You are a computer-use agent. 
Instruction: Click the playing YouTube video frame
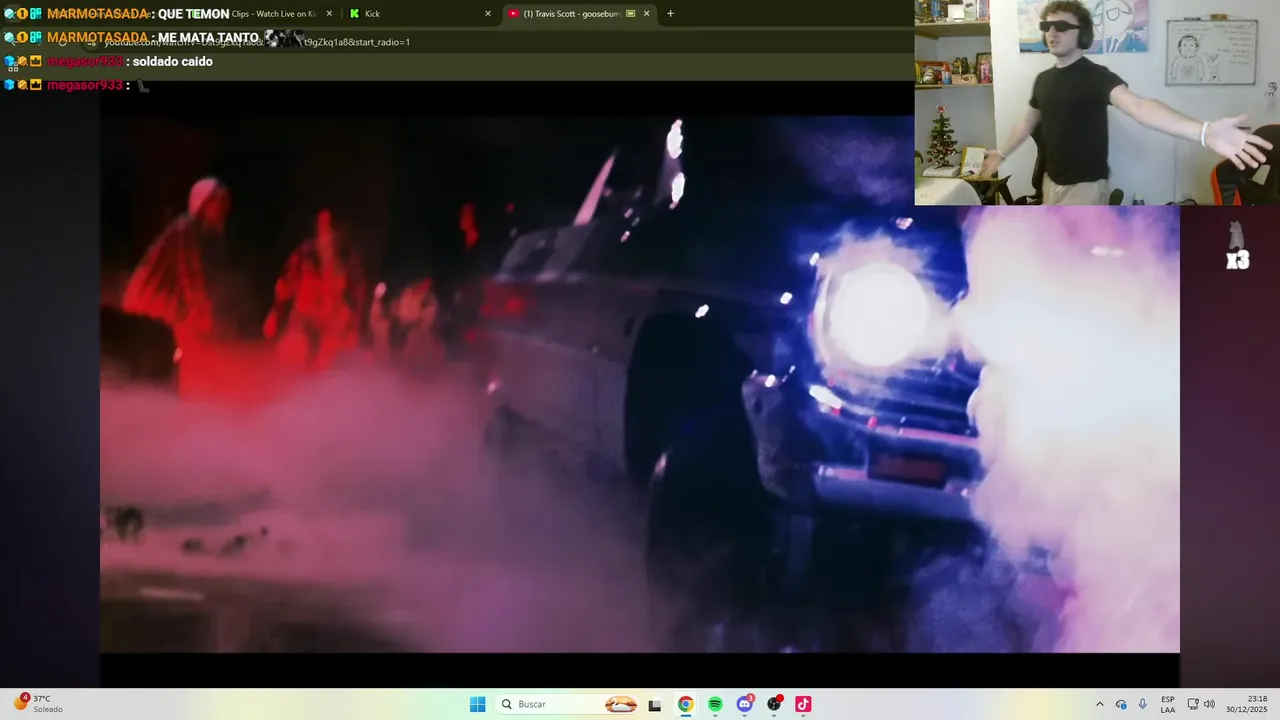640,385
